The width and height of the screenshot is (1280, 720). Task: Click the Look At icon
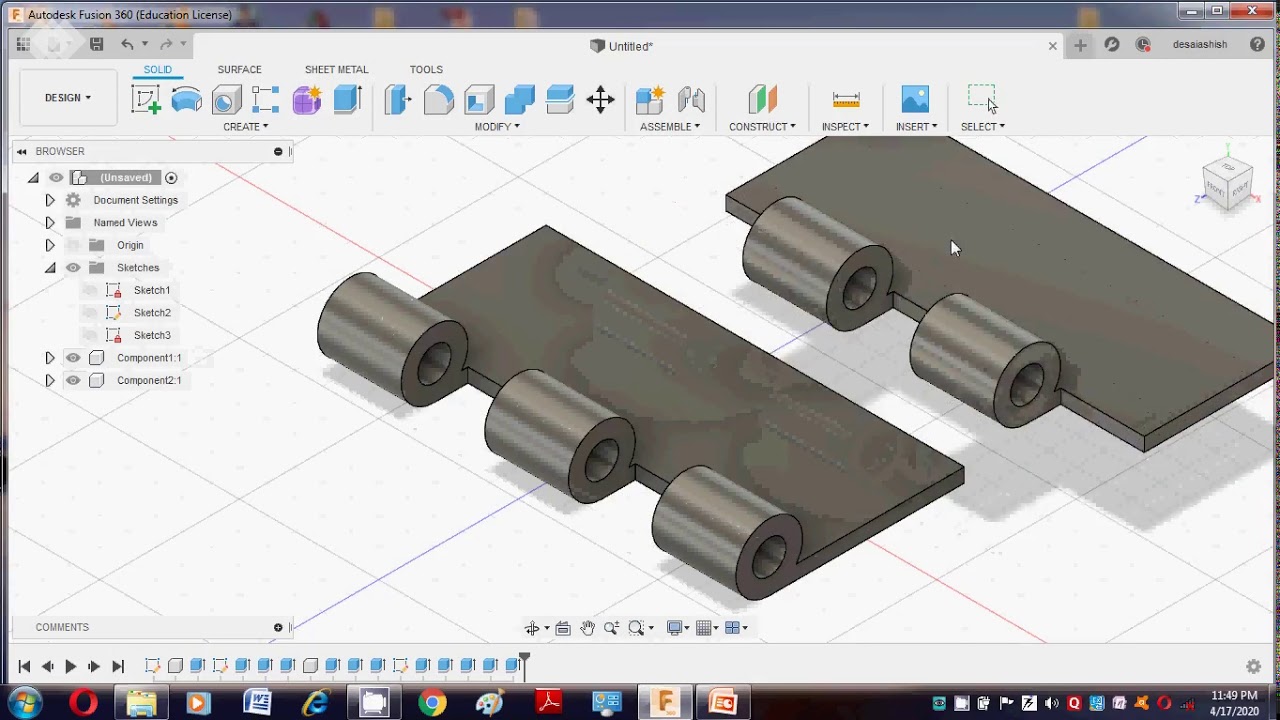pos(563,628)
